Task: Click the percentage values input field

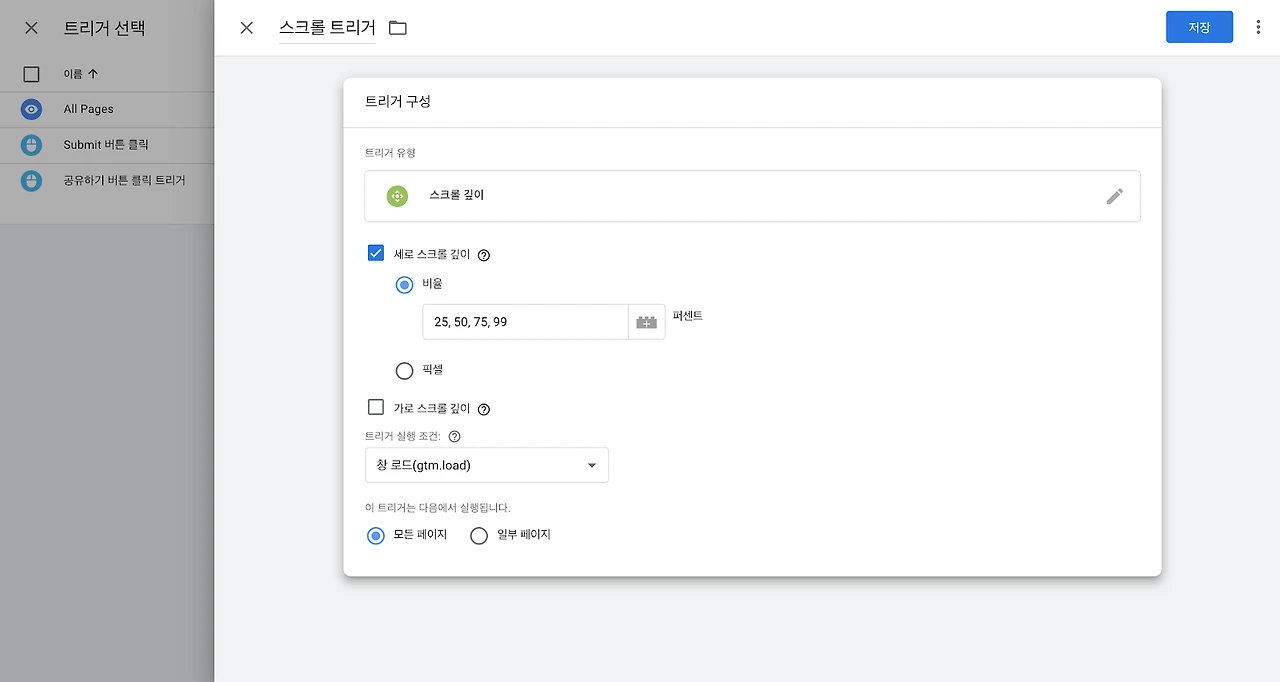Action: [x=525, y=322]
